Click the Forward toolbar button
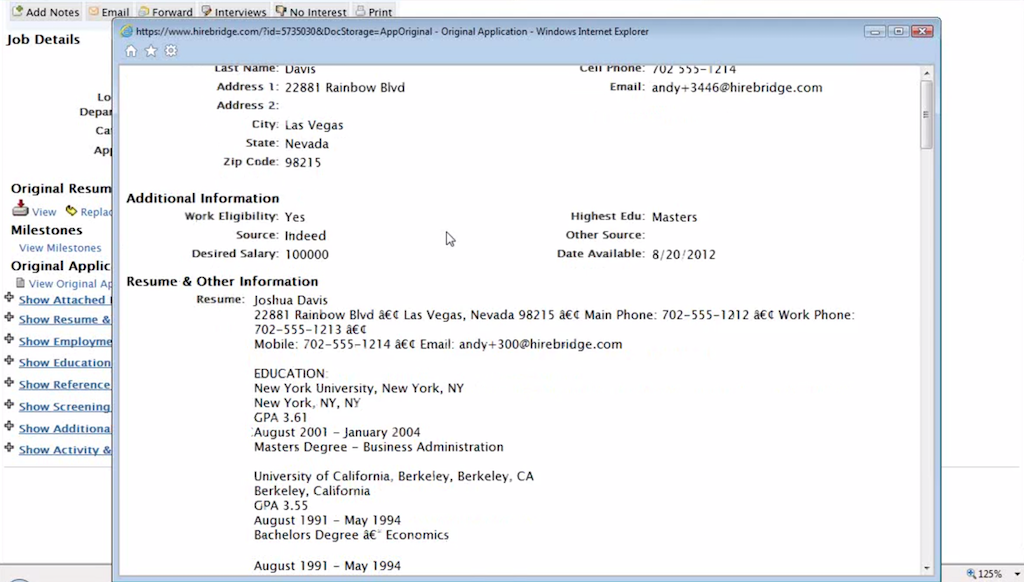This screenshot has width=1024, height=582. (x=165, y=12)
